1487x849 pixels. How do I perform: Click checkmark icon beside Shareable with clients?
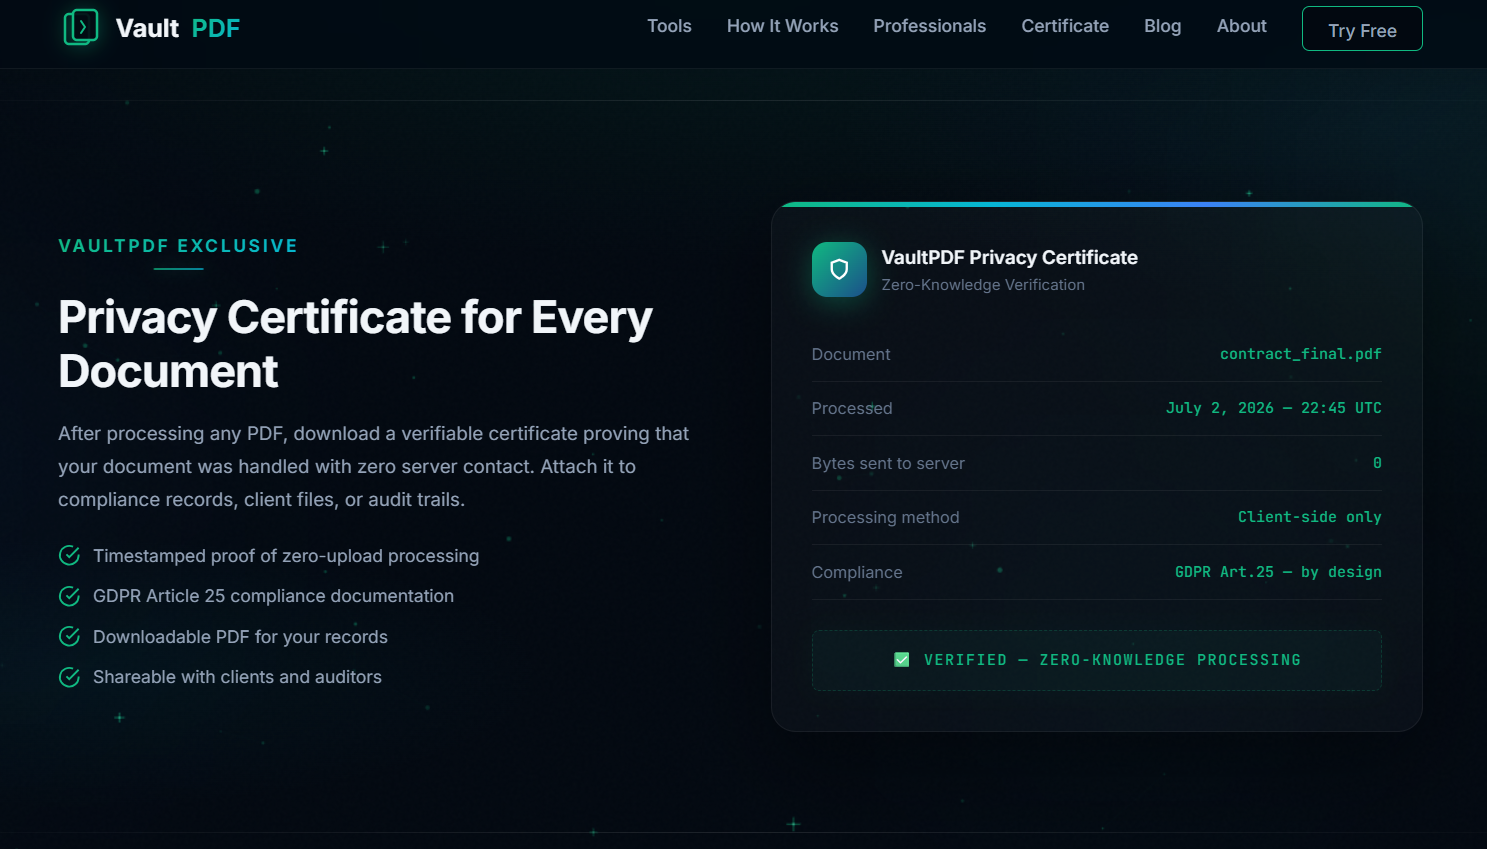[x=69, y=677]
